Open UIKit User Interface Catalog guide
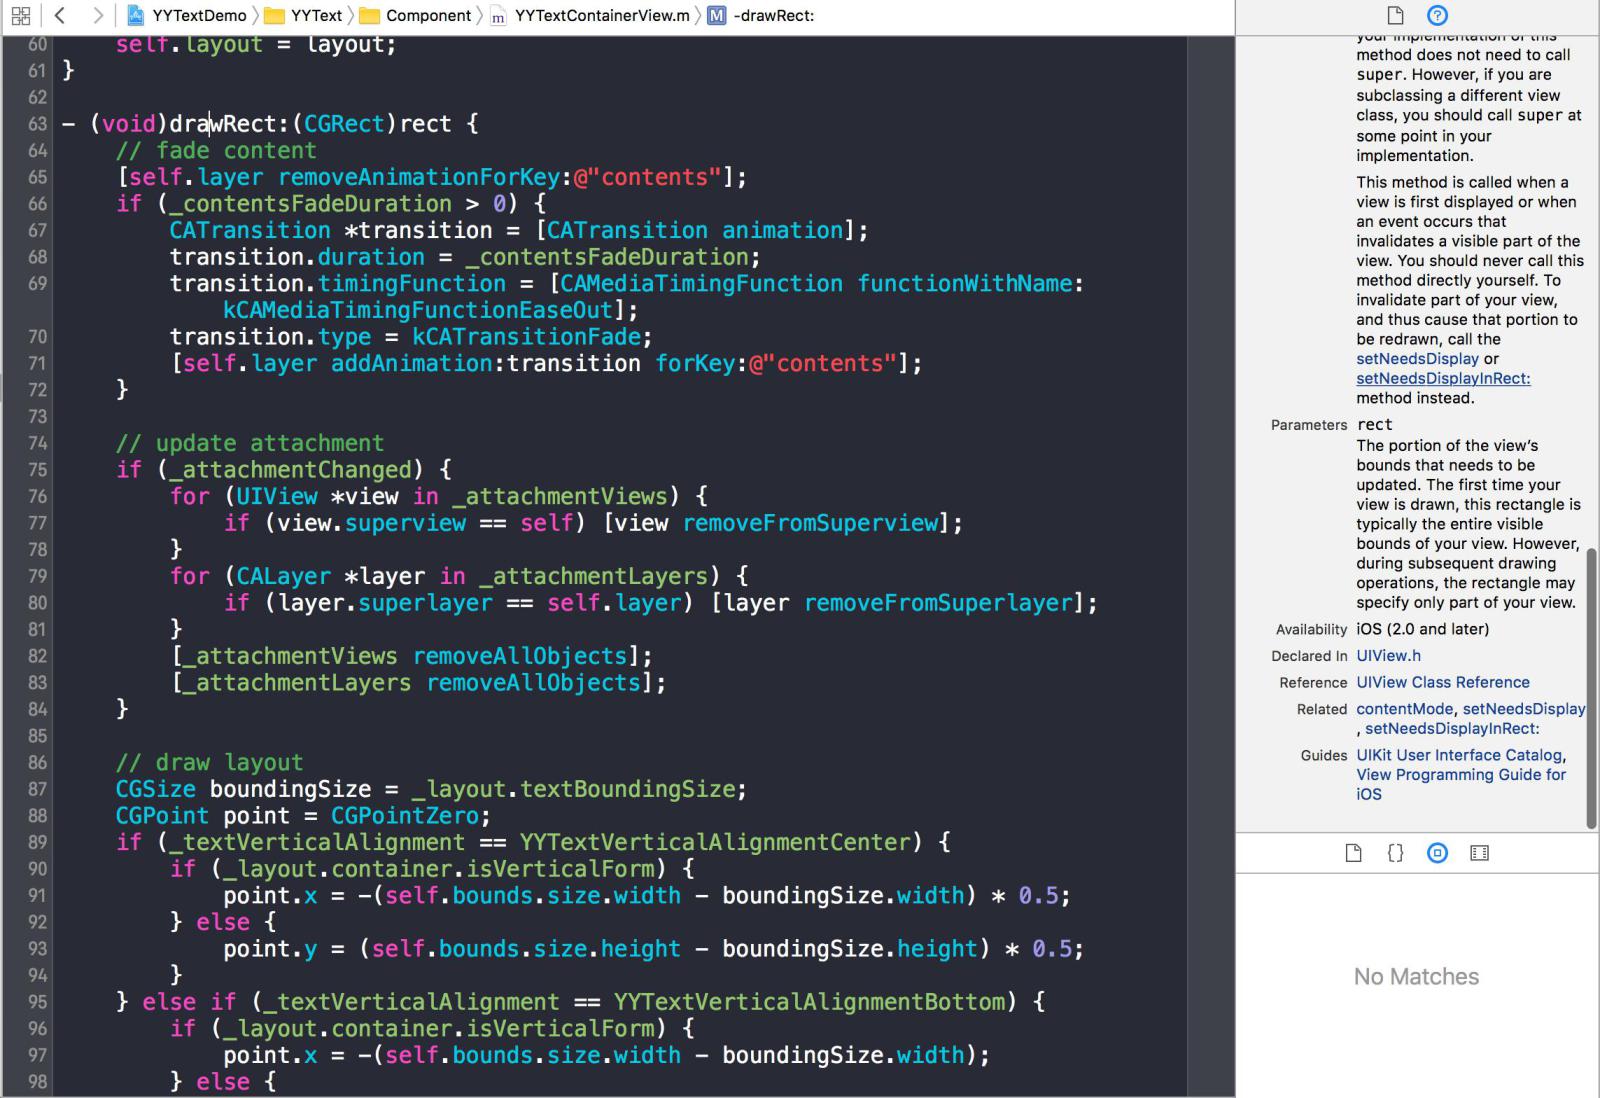1600x1098 pixels. click(1459, 755)
